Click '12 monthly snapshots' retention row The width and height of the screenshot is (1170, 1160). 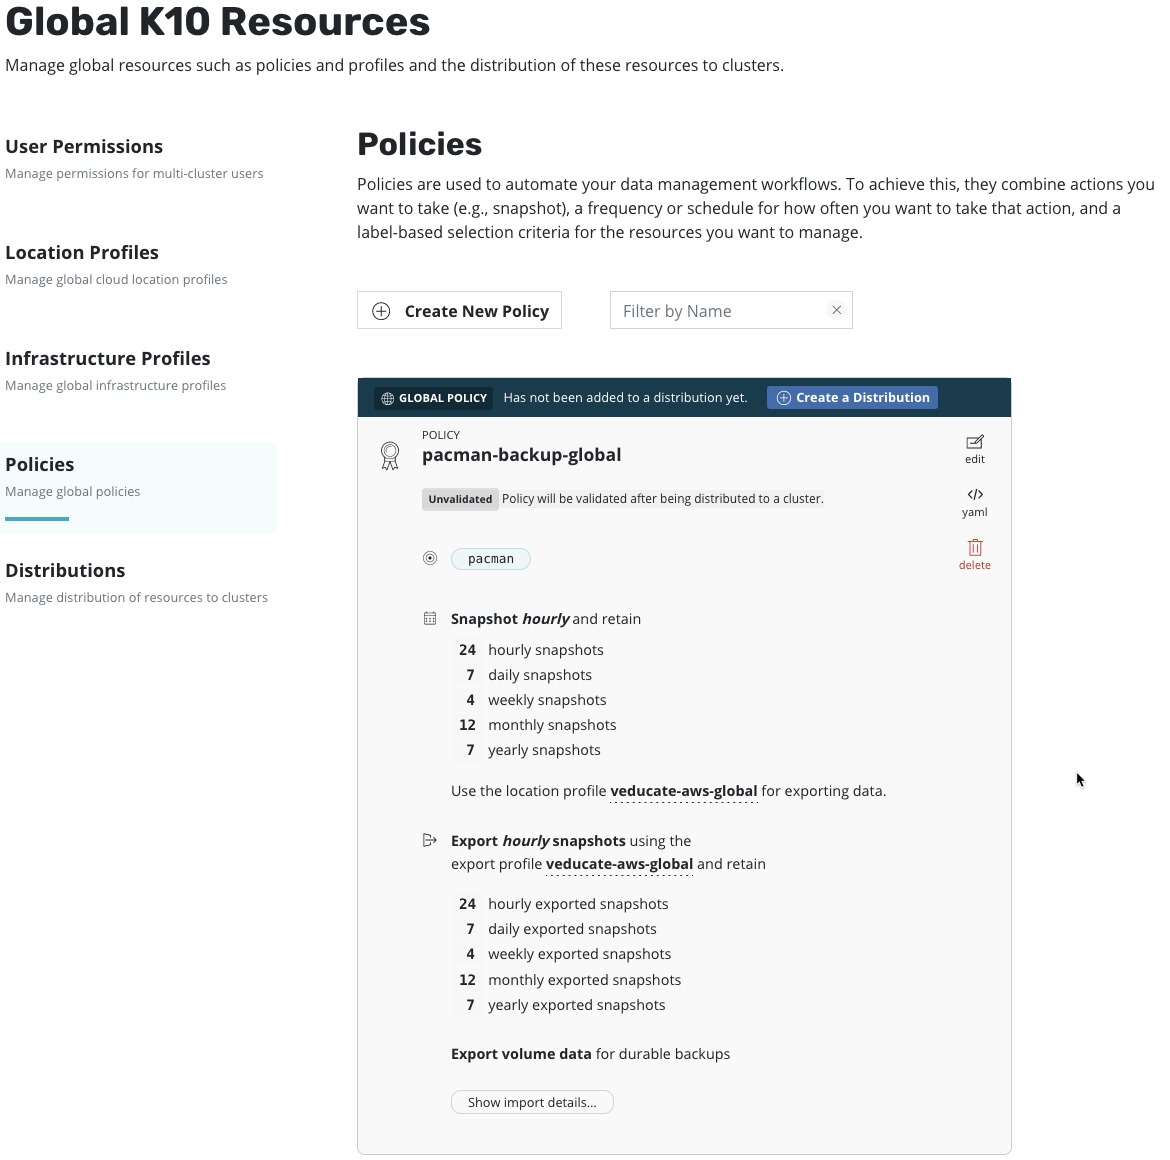pyautogui.click(x=537, y=725)
